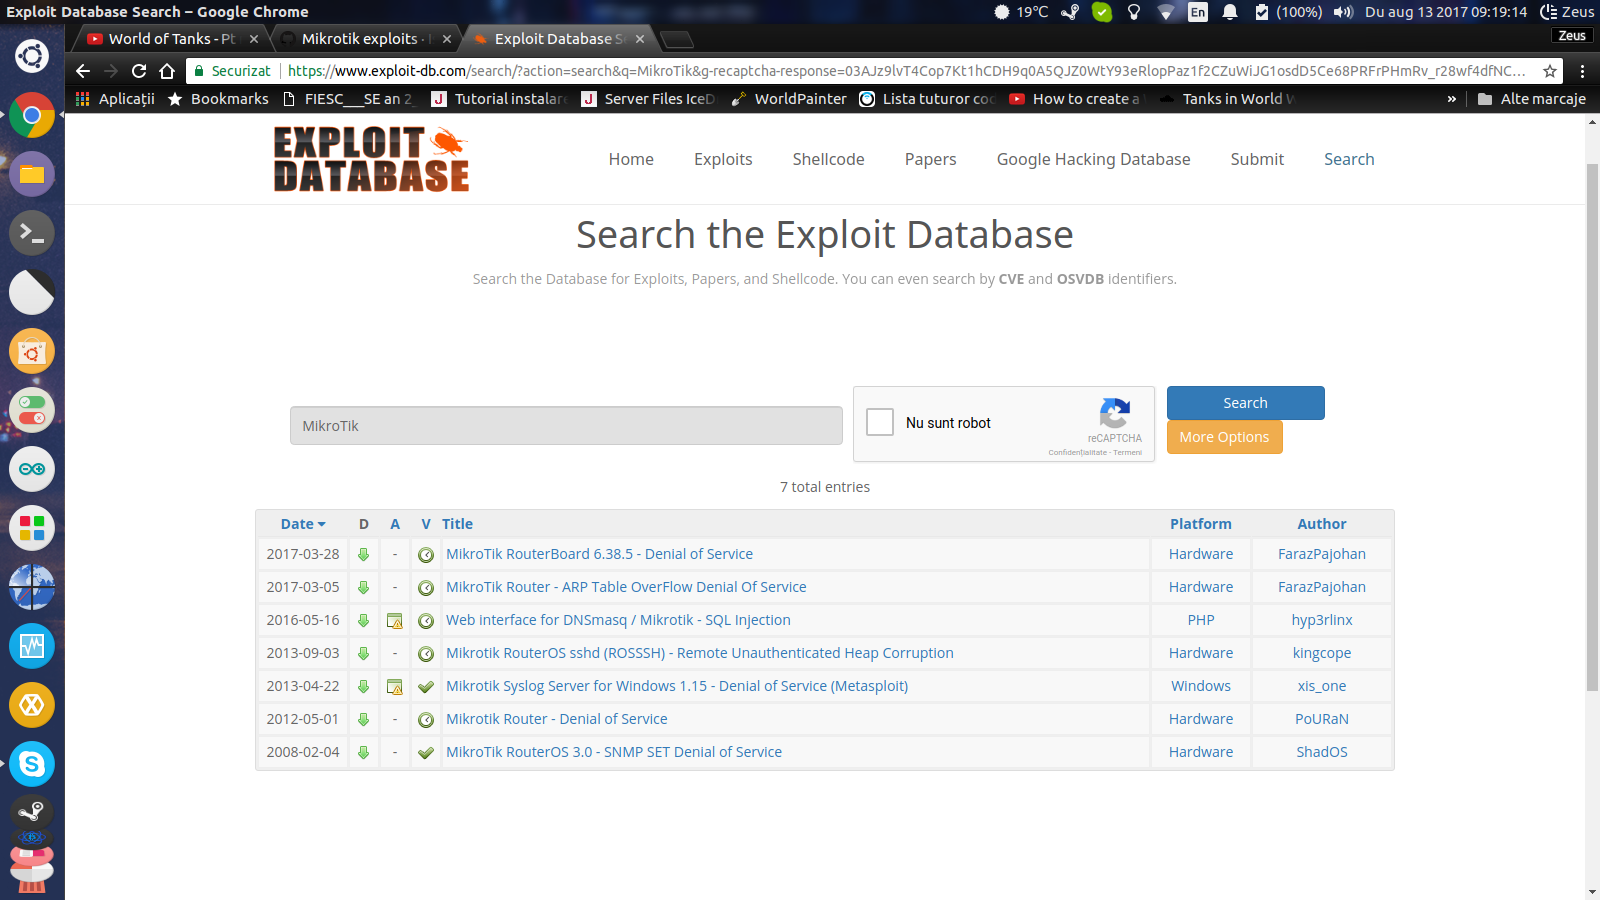The image size is (1600, 900).
Task: Click verified checkmark on Syslog Server row
Action: pyautogui.click(x=426, y=687)
